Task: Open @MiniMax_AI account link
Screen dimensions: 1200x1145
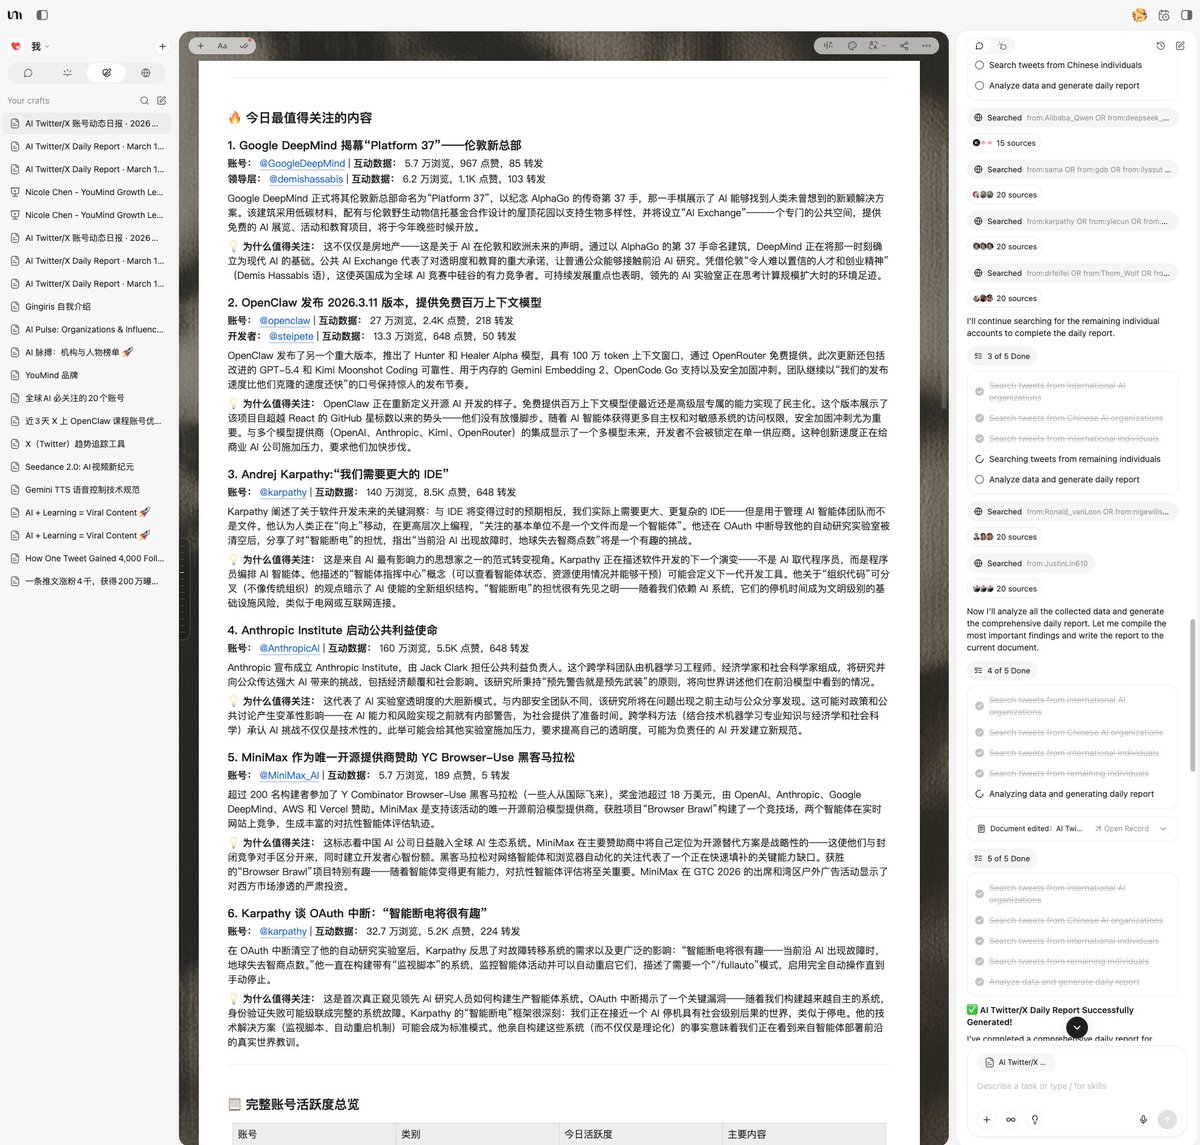Action: 290,775
